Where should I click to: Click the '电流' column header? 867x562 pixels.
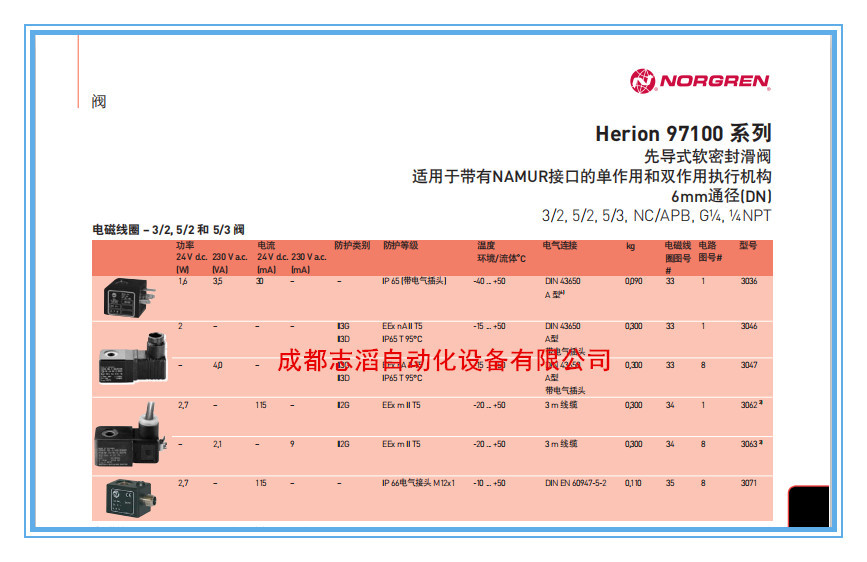click(266, 245)
